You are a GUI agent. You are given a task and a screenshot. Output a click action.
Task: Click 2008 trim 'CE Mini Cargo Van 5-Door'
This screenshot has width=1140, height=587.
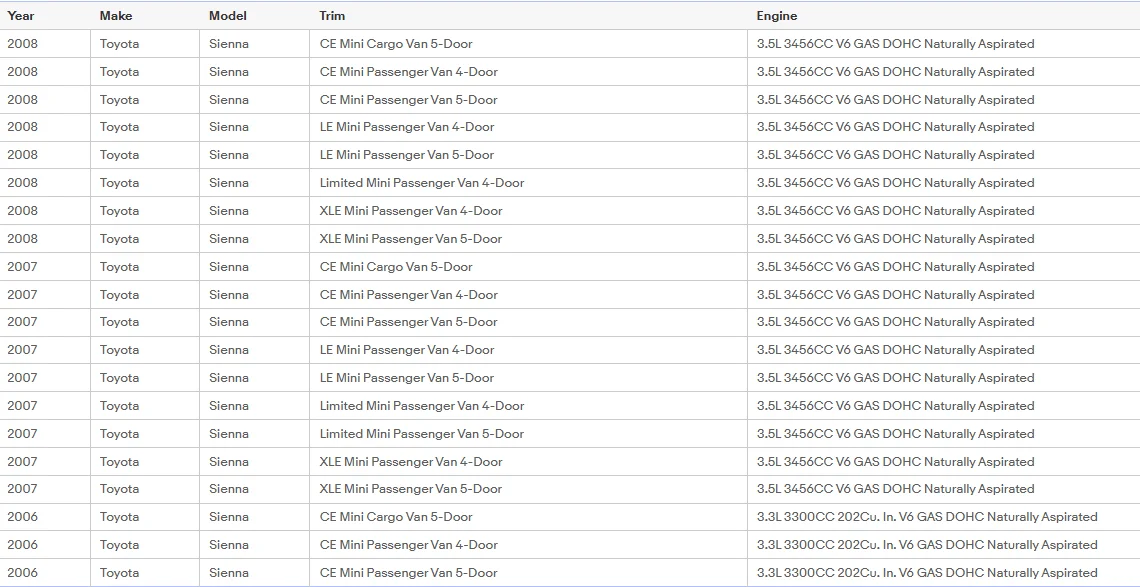click(x=396, y=44)
